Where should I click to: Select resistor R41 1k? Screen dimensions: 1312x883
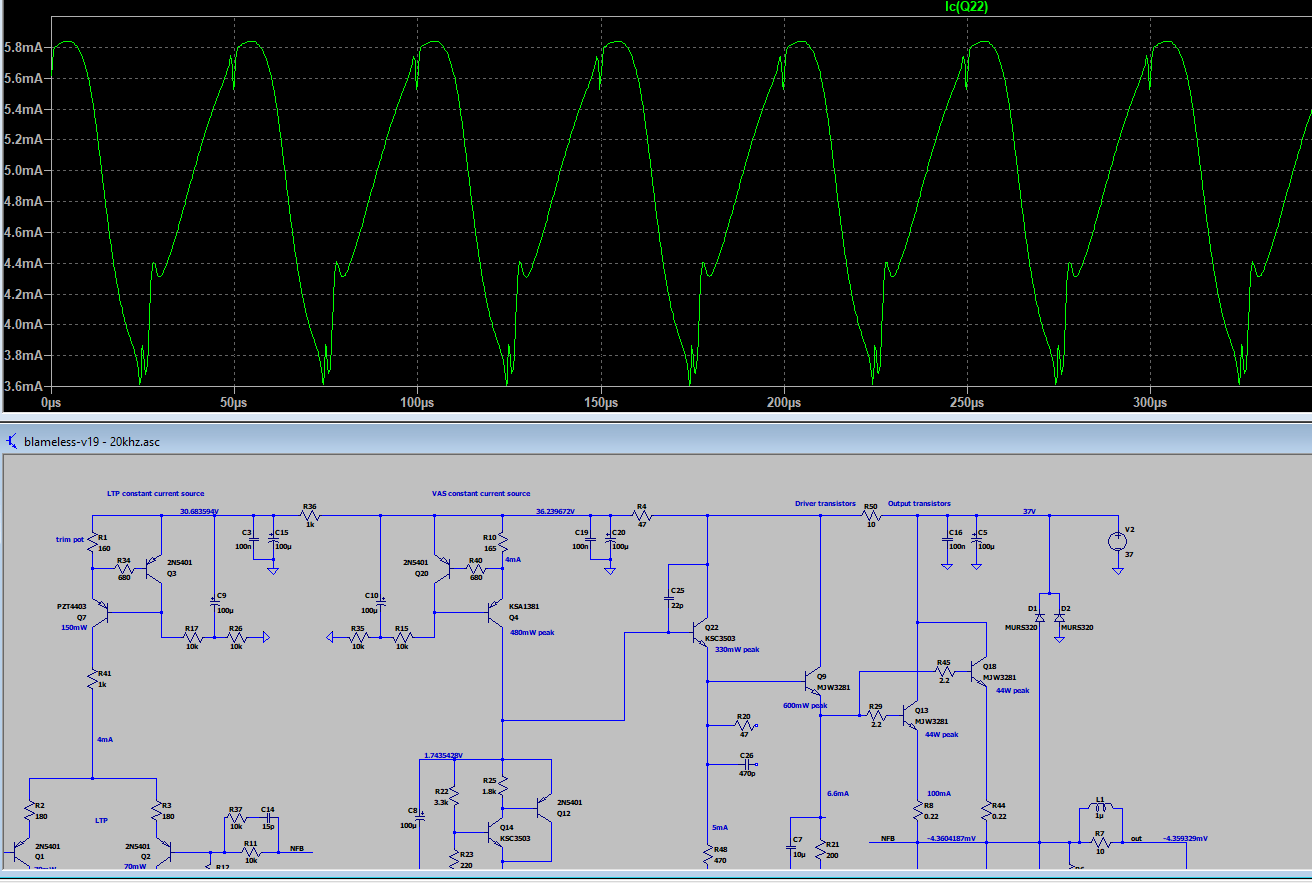pyautogui.click(x=92, y=681)
